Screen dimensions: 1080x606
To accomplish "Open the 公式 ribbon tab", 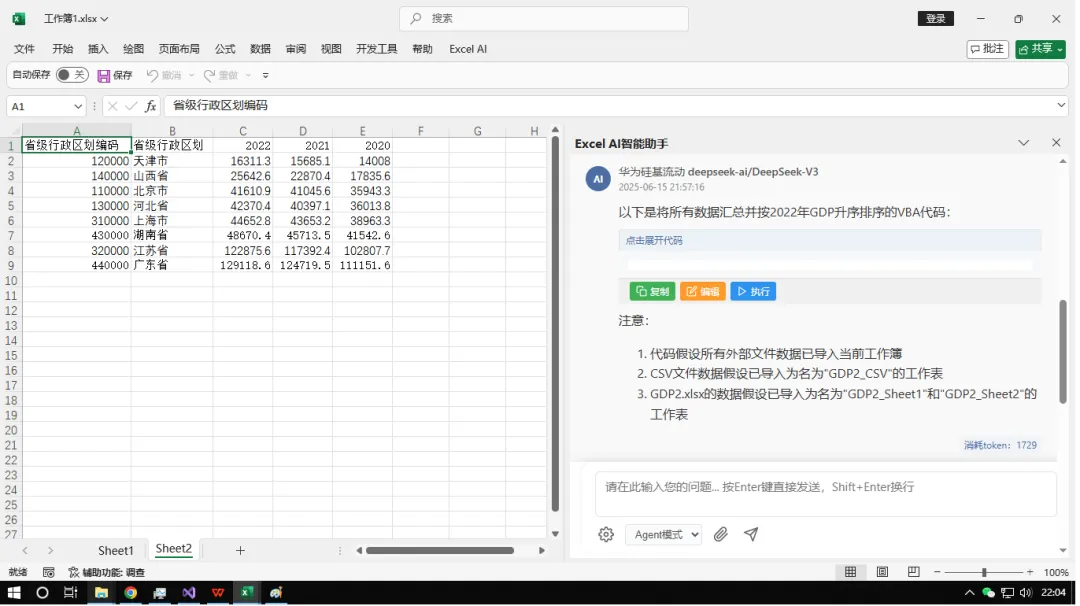I will (225, 49).
